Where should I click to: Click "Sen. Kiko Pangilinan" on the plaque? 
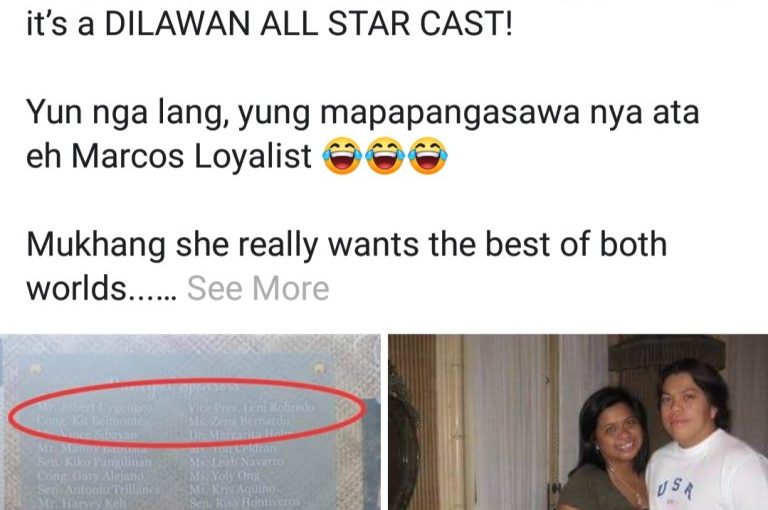pos(95,461)
